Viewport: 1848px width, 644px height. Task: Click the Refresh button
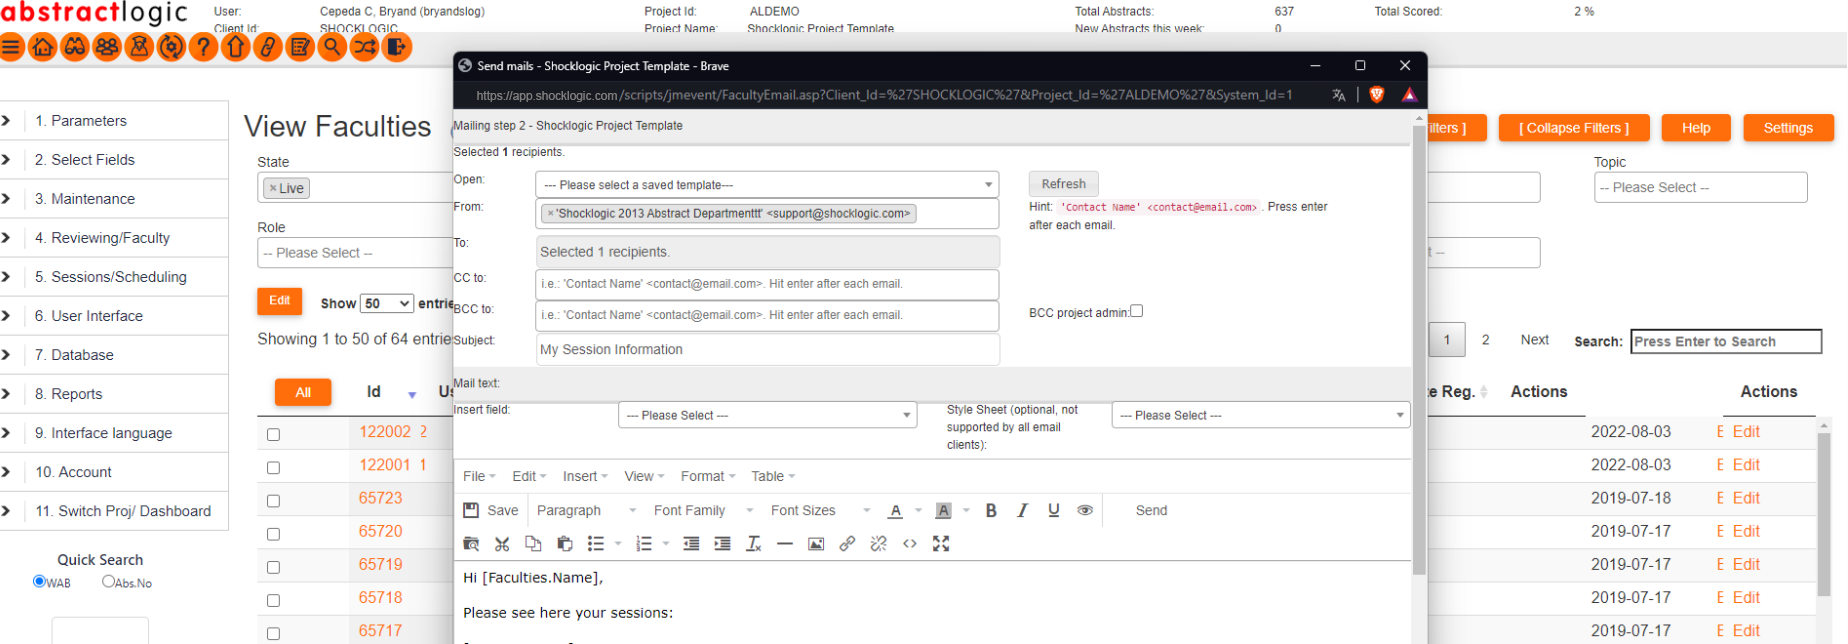1063,184
